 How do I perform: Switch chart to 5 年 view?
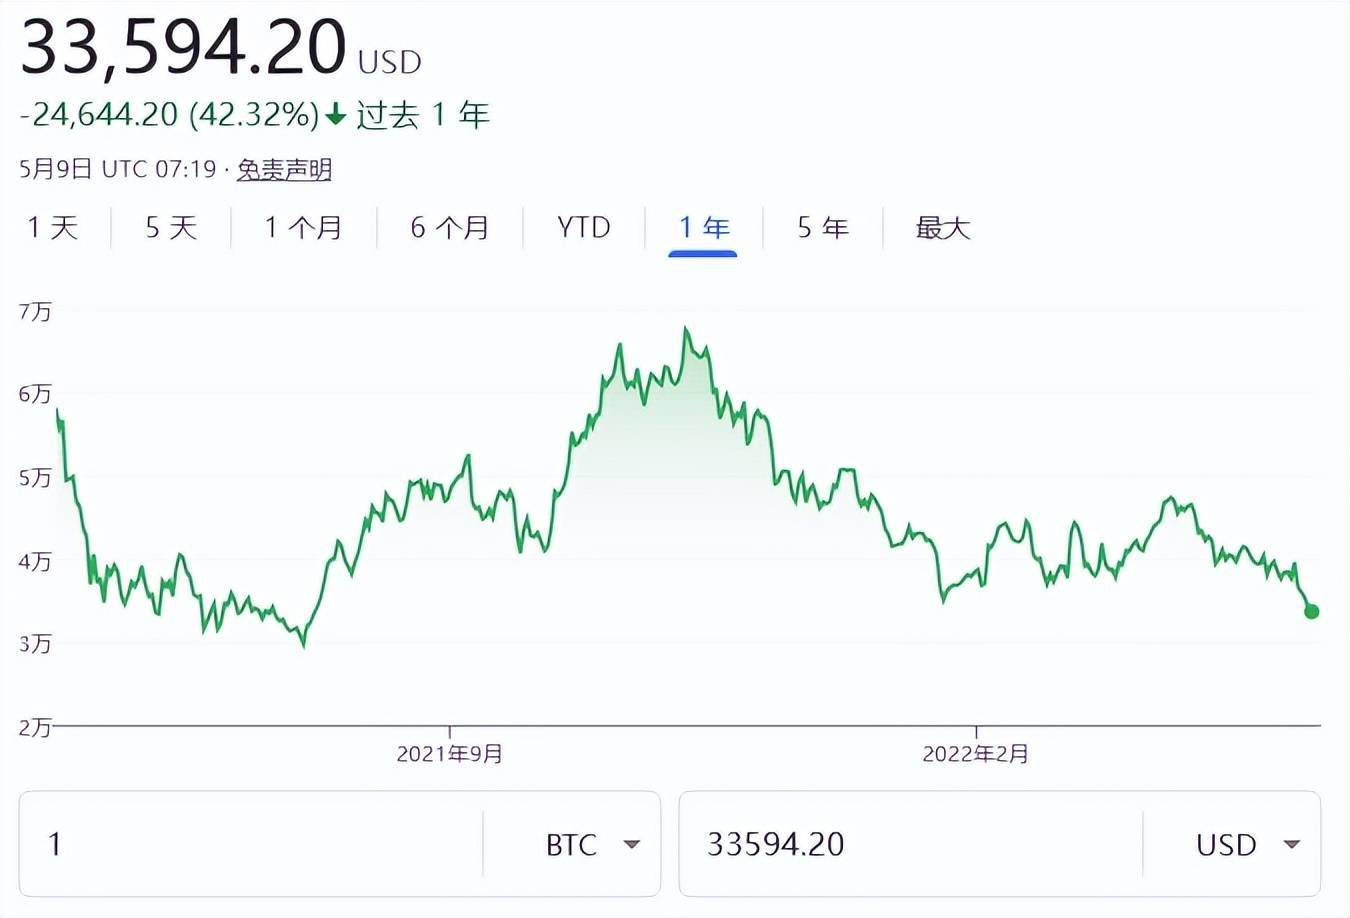[822, 228]
